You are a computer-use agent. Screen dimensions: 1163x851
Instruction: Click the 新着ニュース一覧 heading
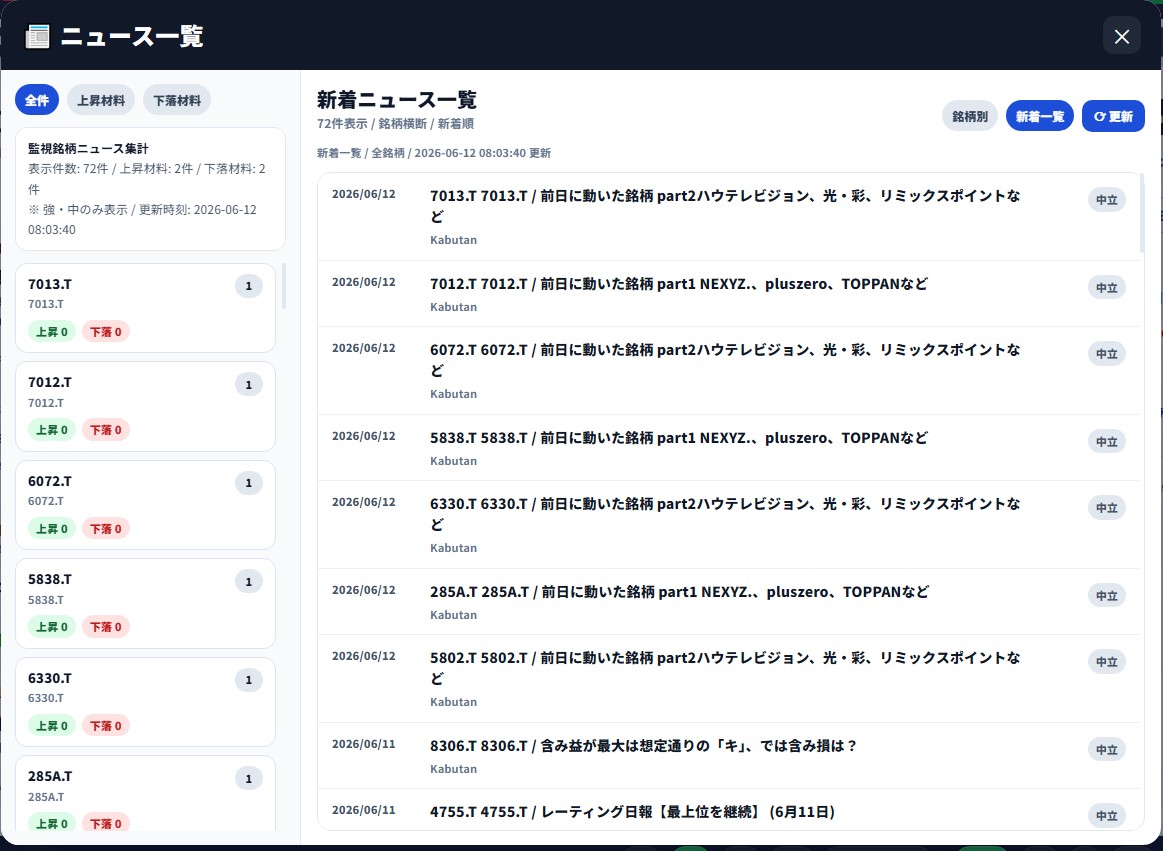(396, 99)
